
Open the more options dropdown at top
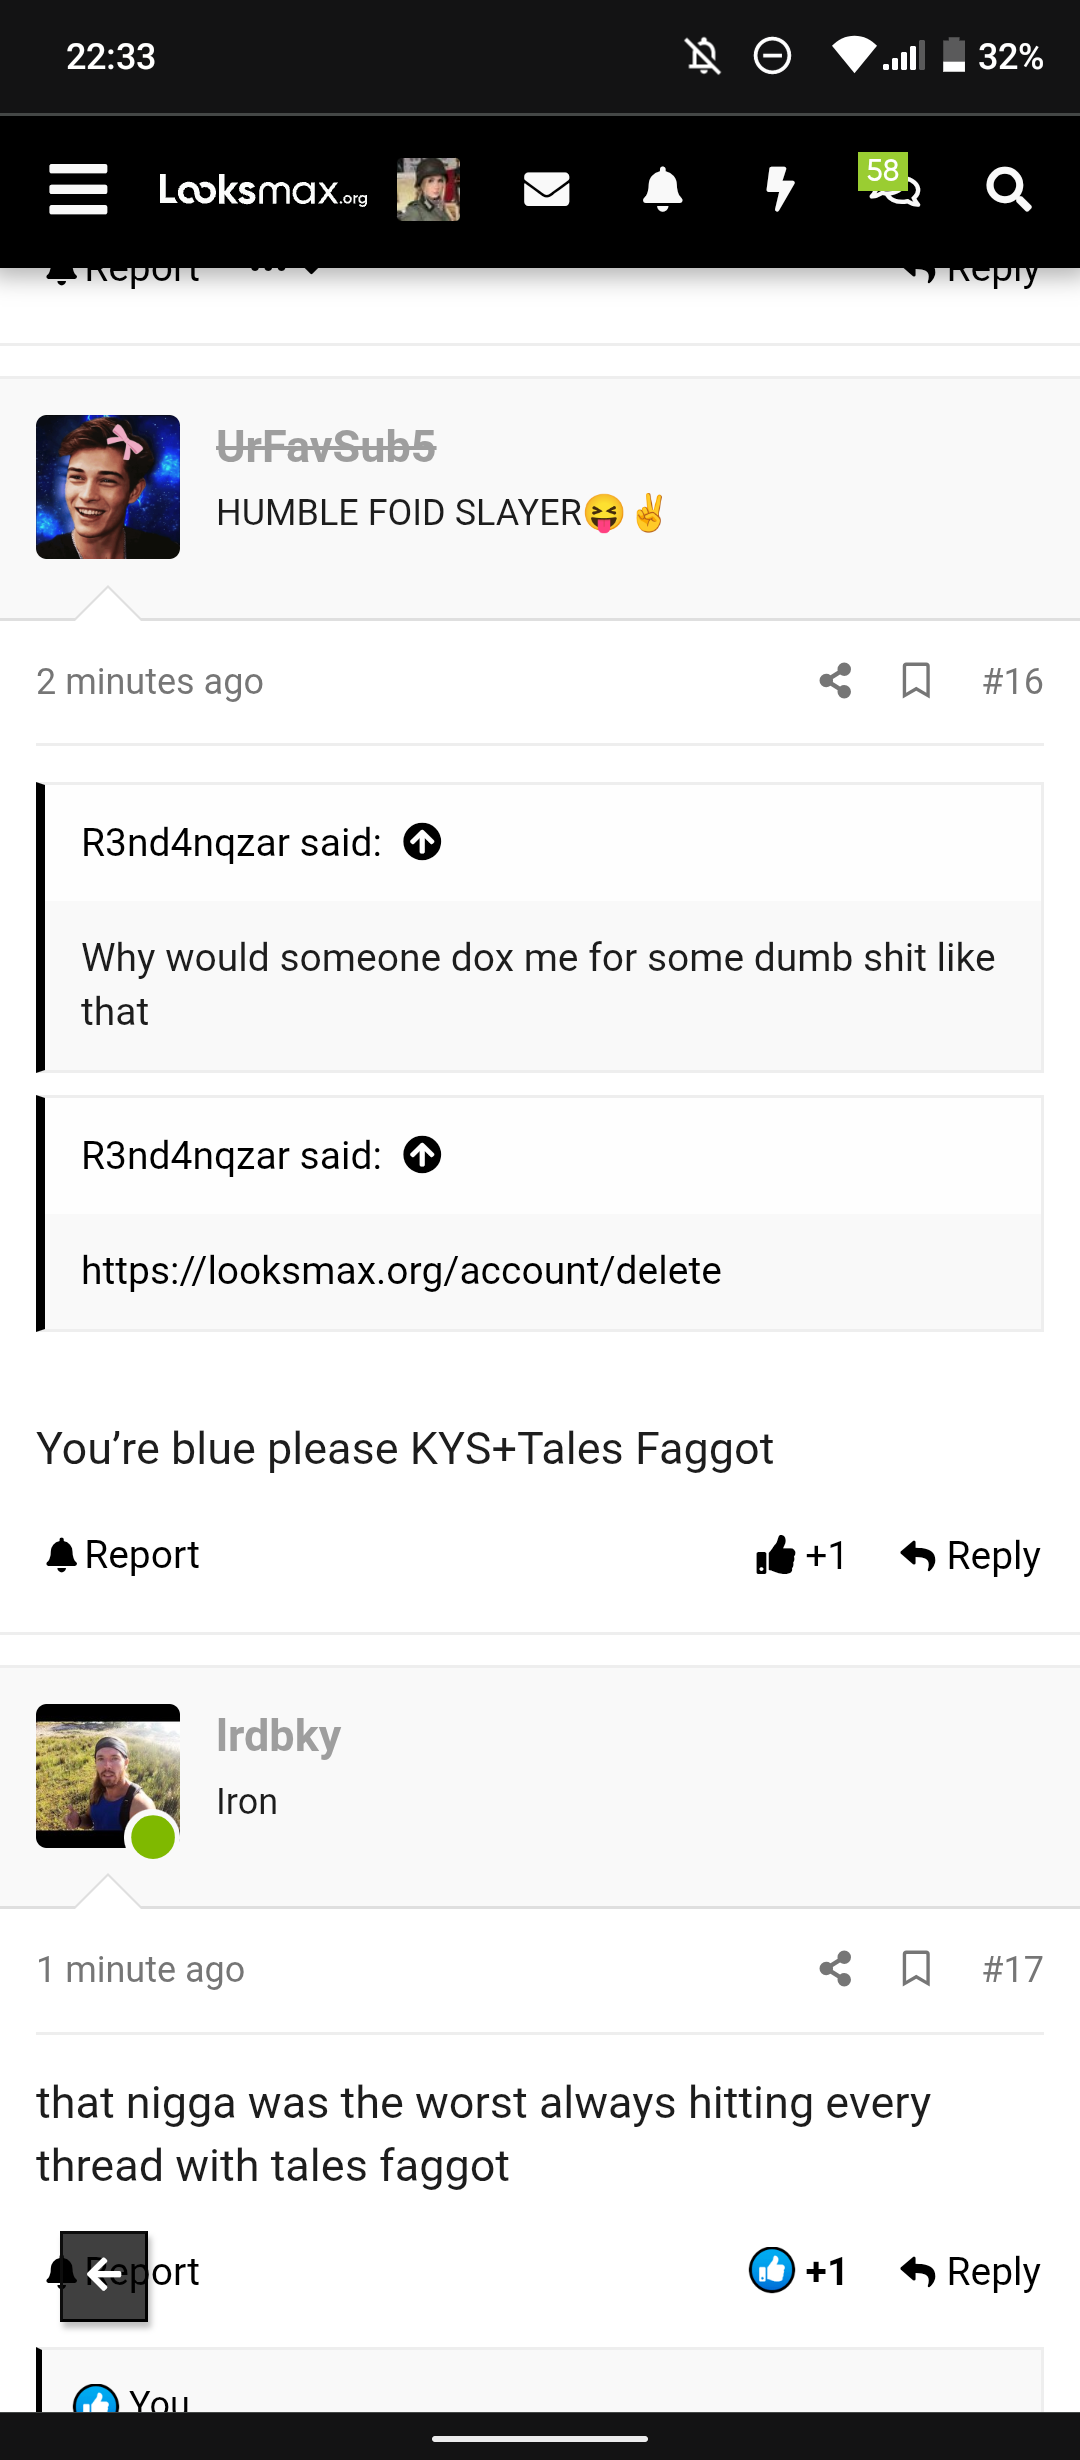point(285,270)
